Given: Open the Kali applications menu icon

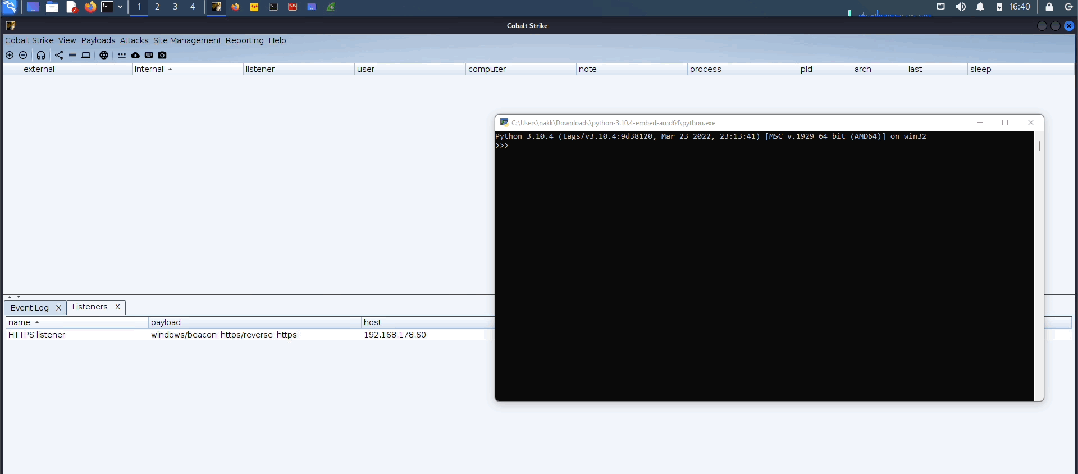Looking at the screenshot, I should pos(10,7).
